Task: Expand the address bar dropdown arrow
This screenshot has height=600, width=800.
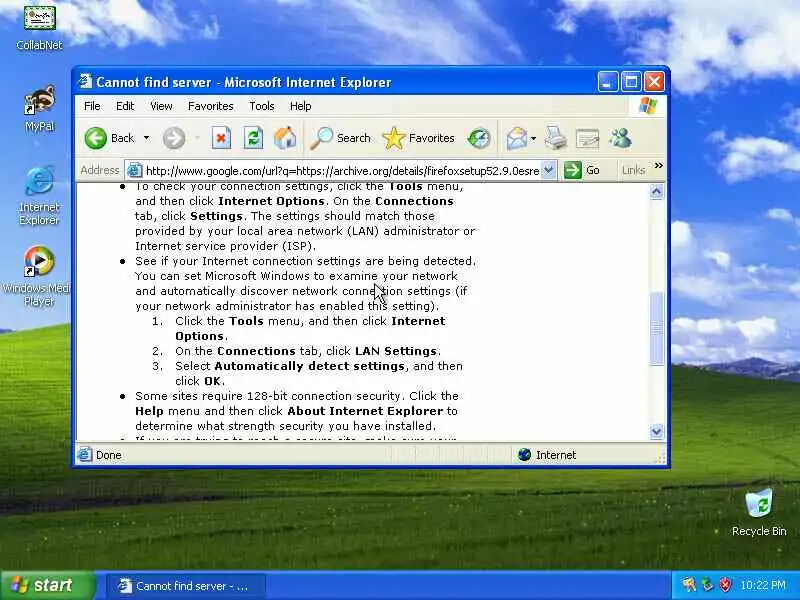Action: [x=548, y=170]
